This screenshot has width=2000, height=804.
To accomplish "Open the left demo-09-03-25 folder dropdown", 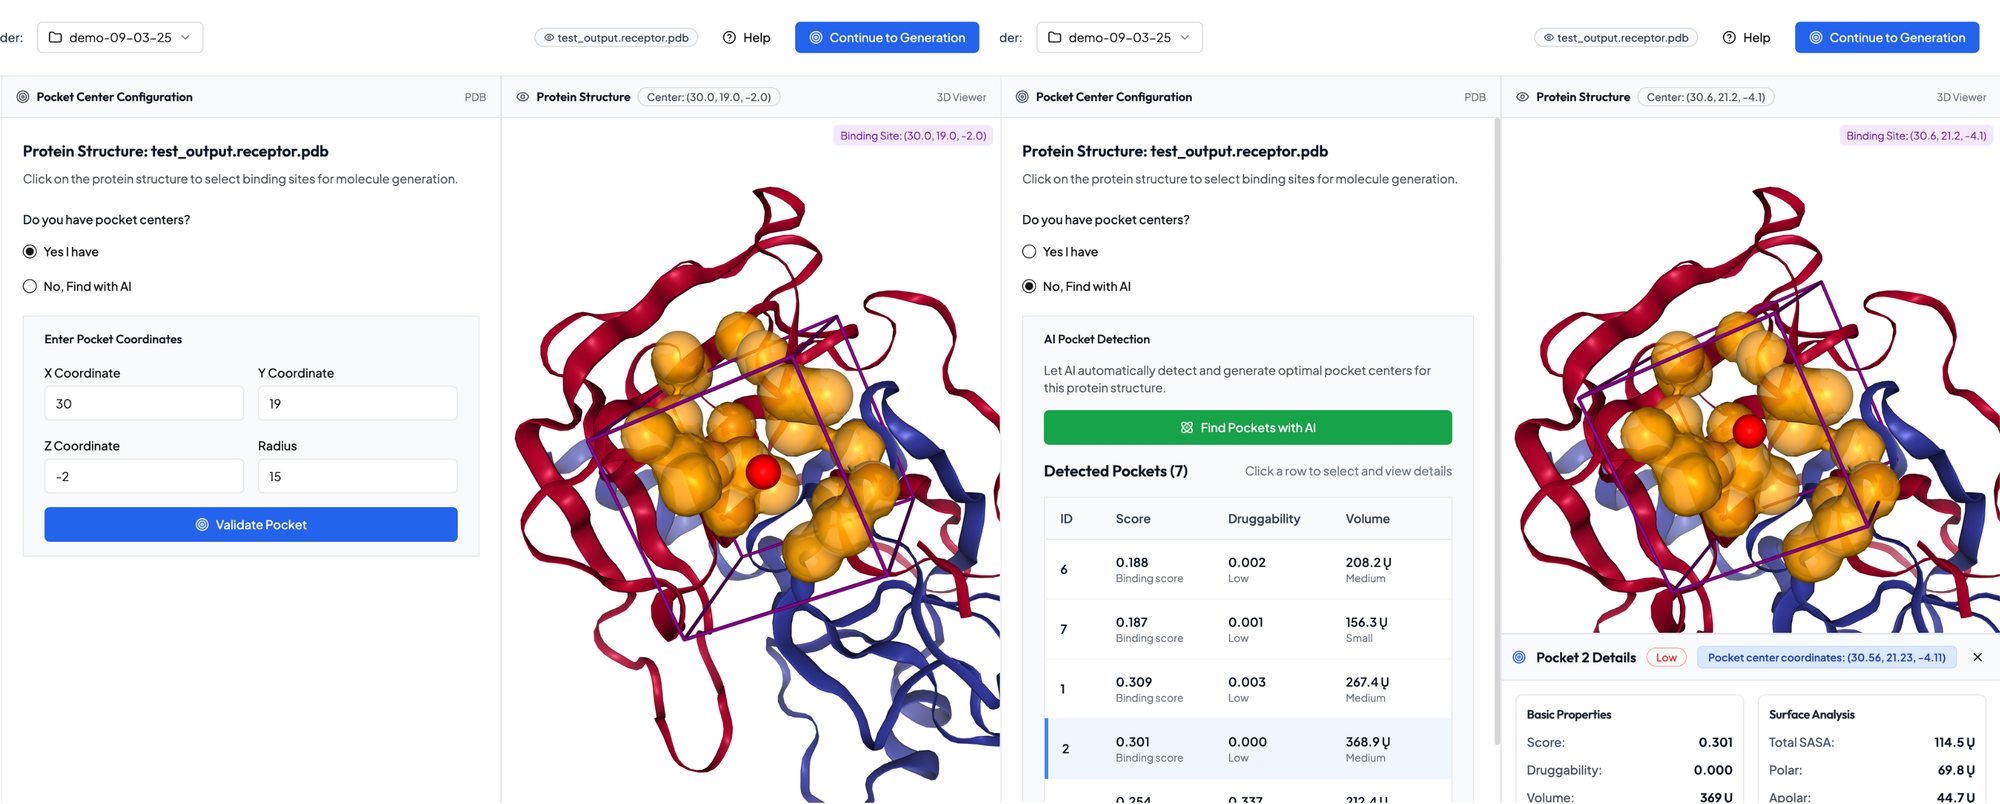I will (120, 36).
